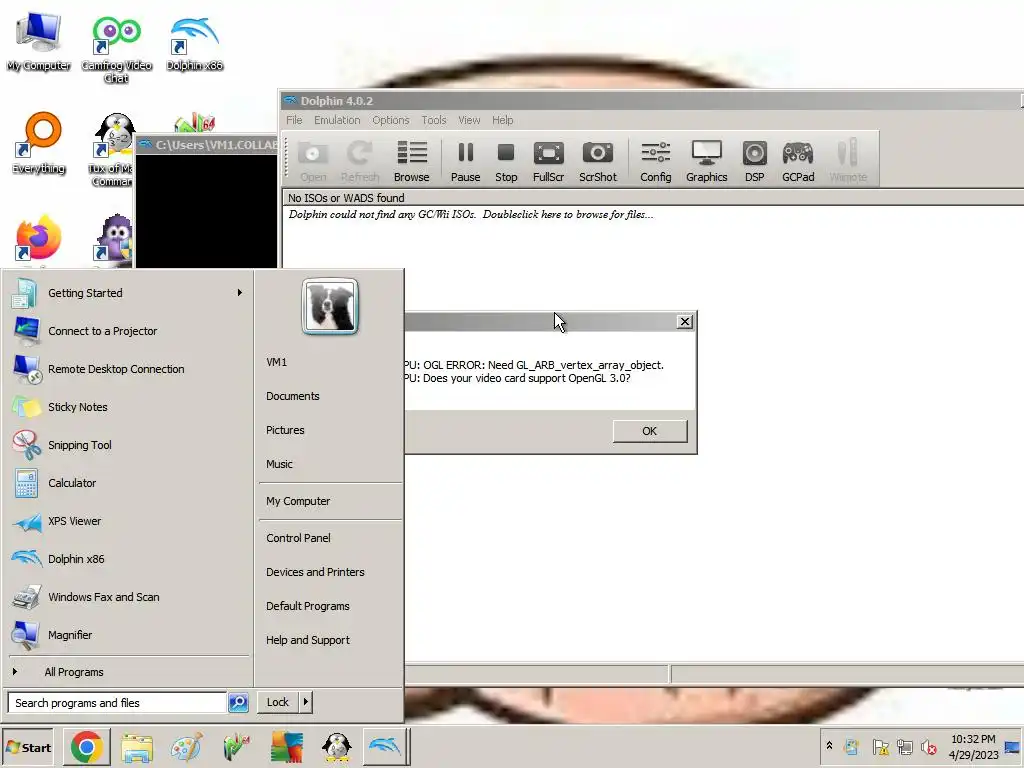Show hidden tray icons arrow
This screenshot has height=768, width=1024.
pos(829,746)
